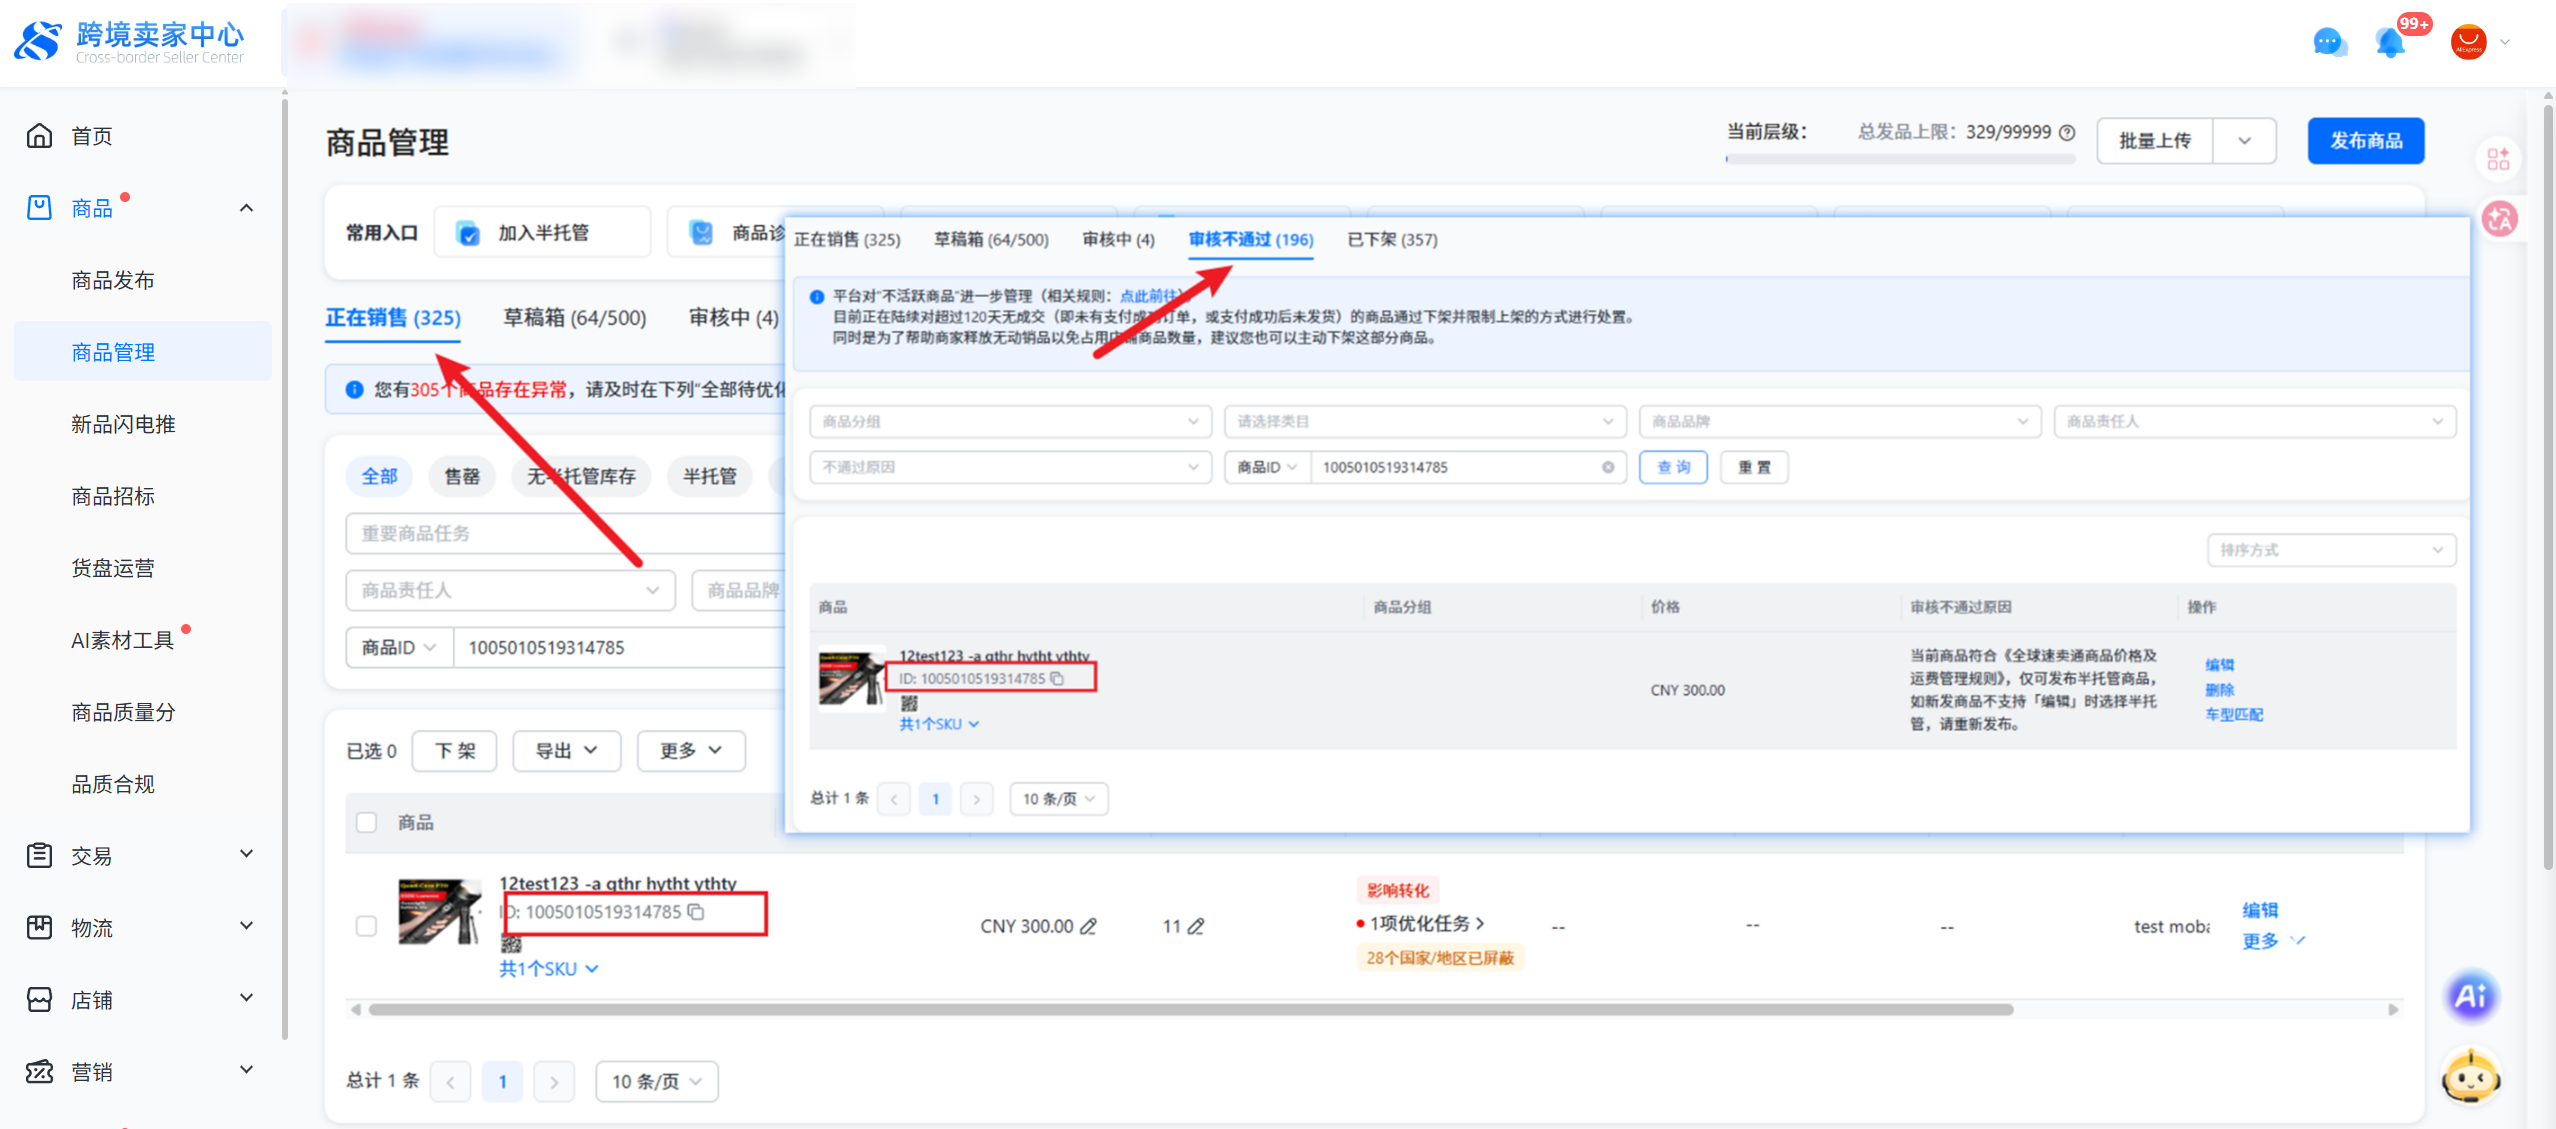Screen dimensions: 2556x1129
Task: Click the help icon beside 329/99999
Action: click(x=2067, y=132)
